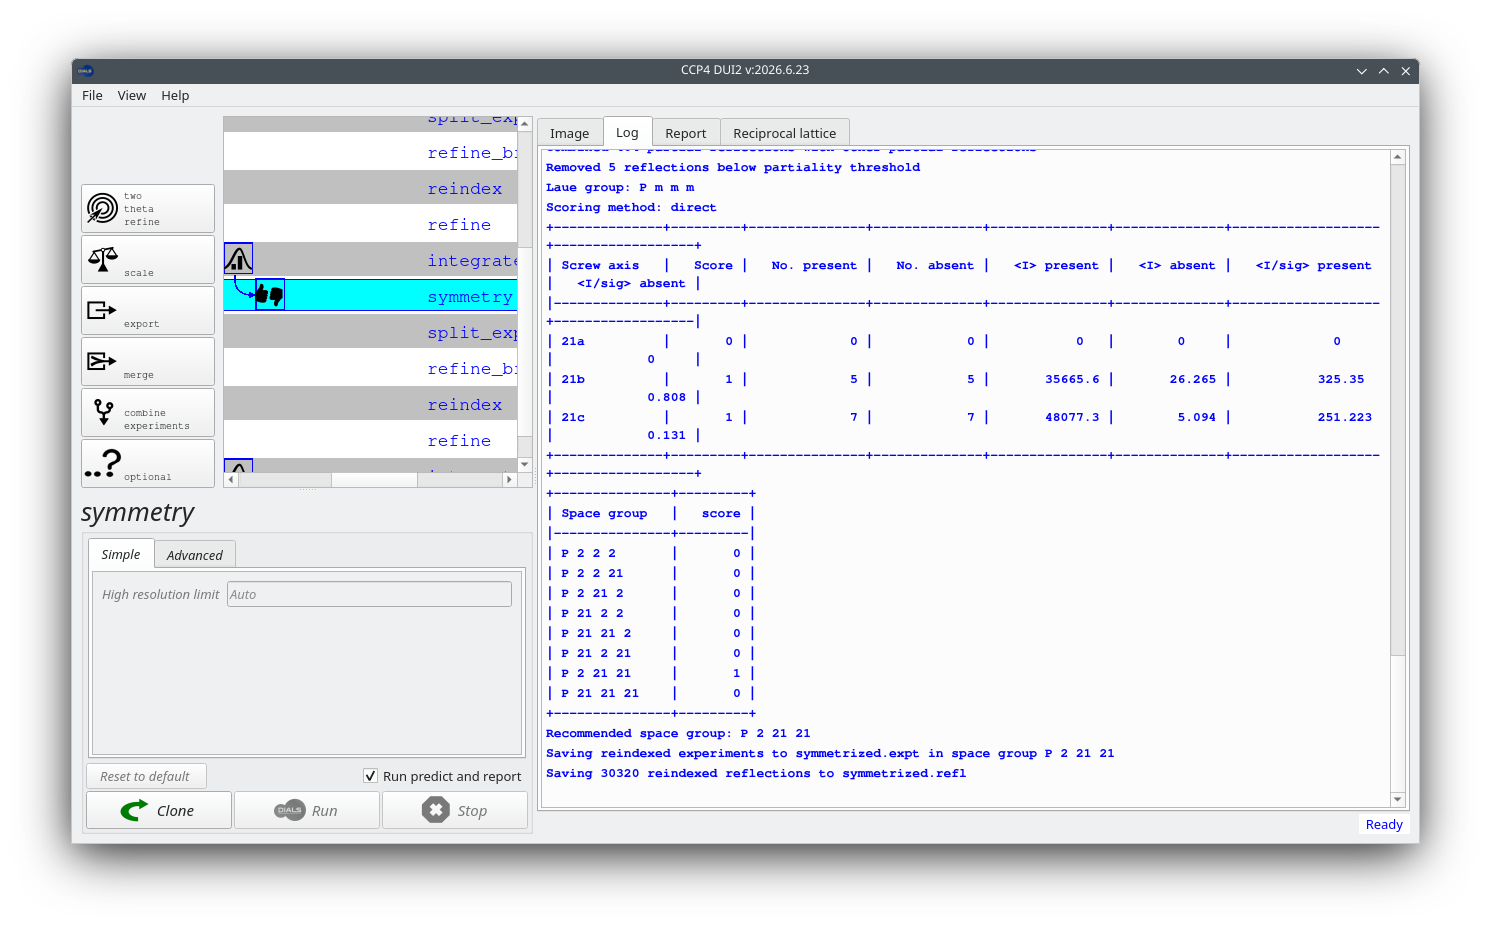Click the integrate node bell-curve icon
This screenshot has width=1492, height=929.
coord(238,259)
